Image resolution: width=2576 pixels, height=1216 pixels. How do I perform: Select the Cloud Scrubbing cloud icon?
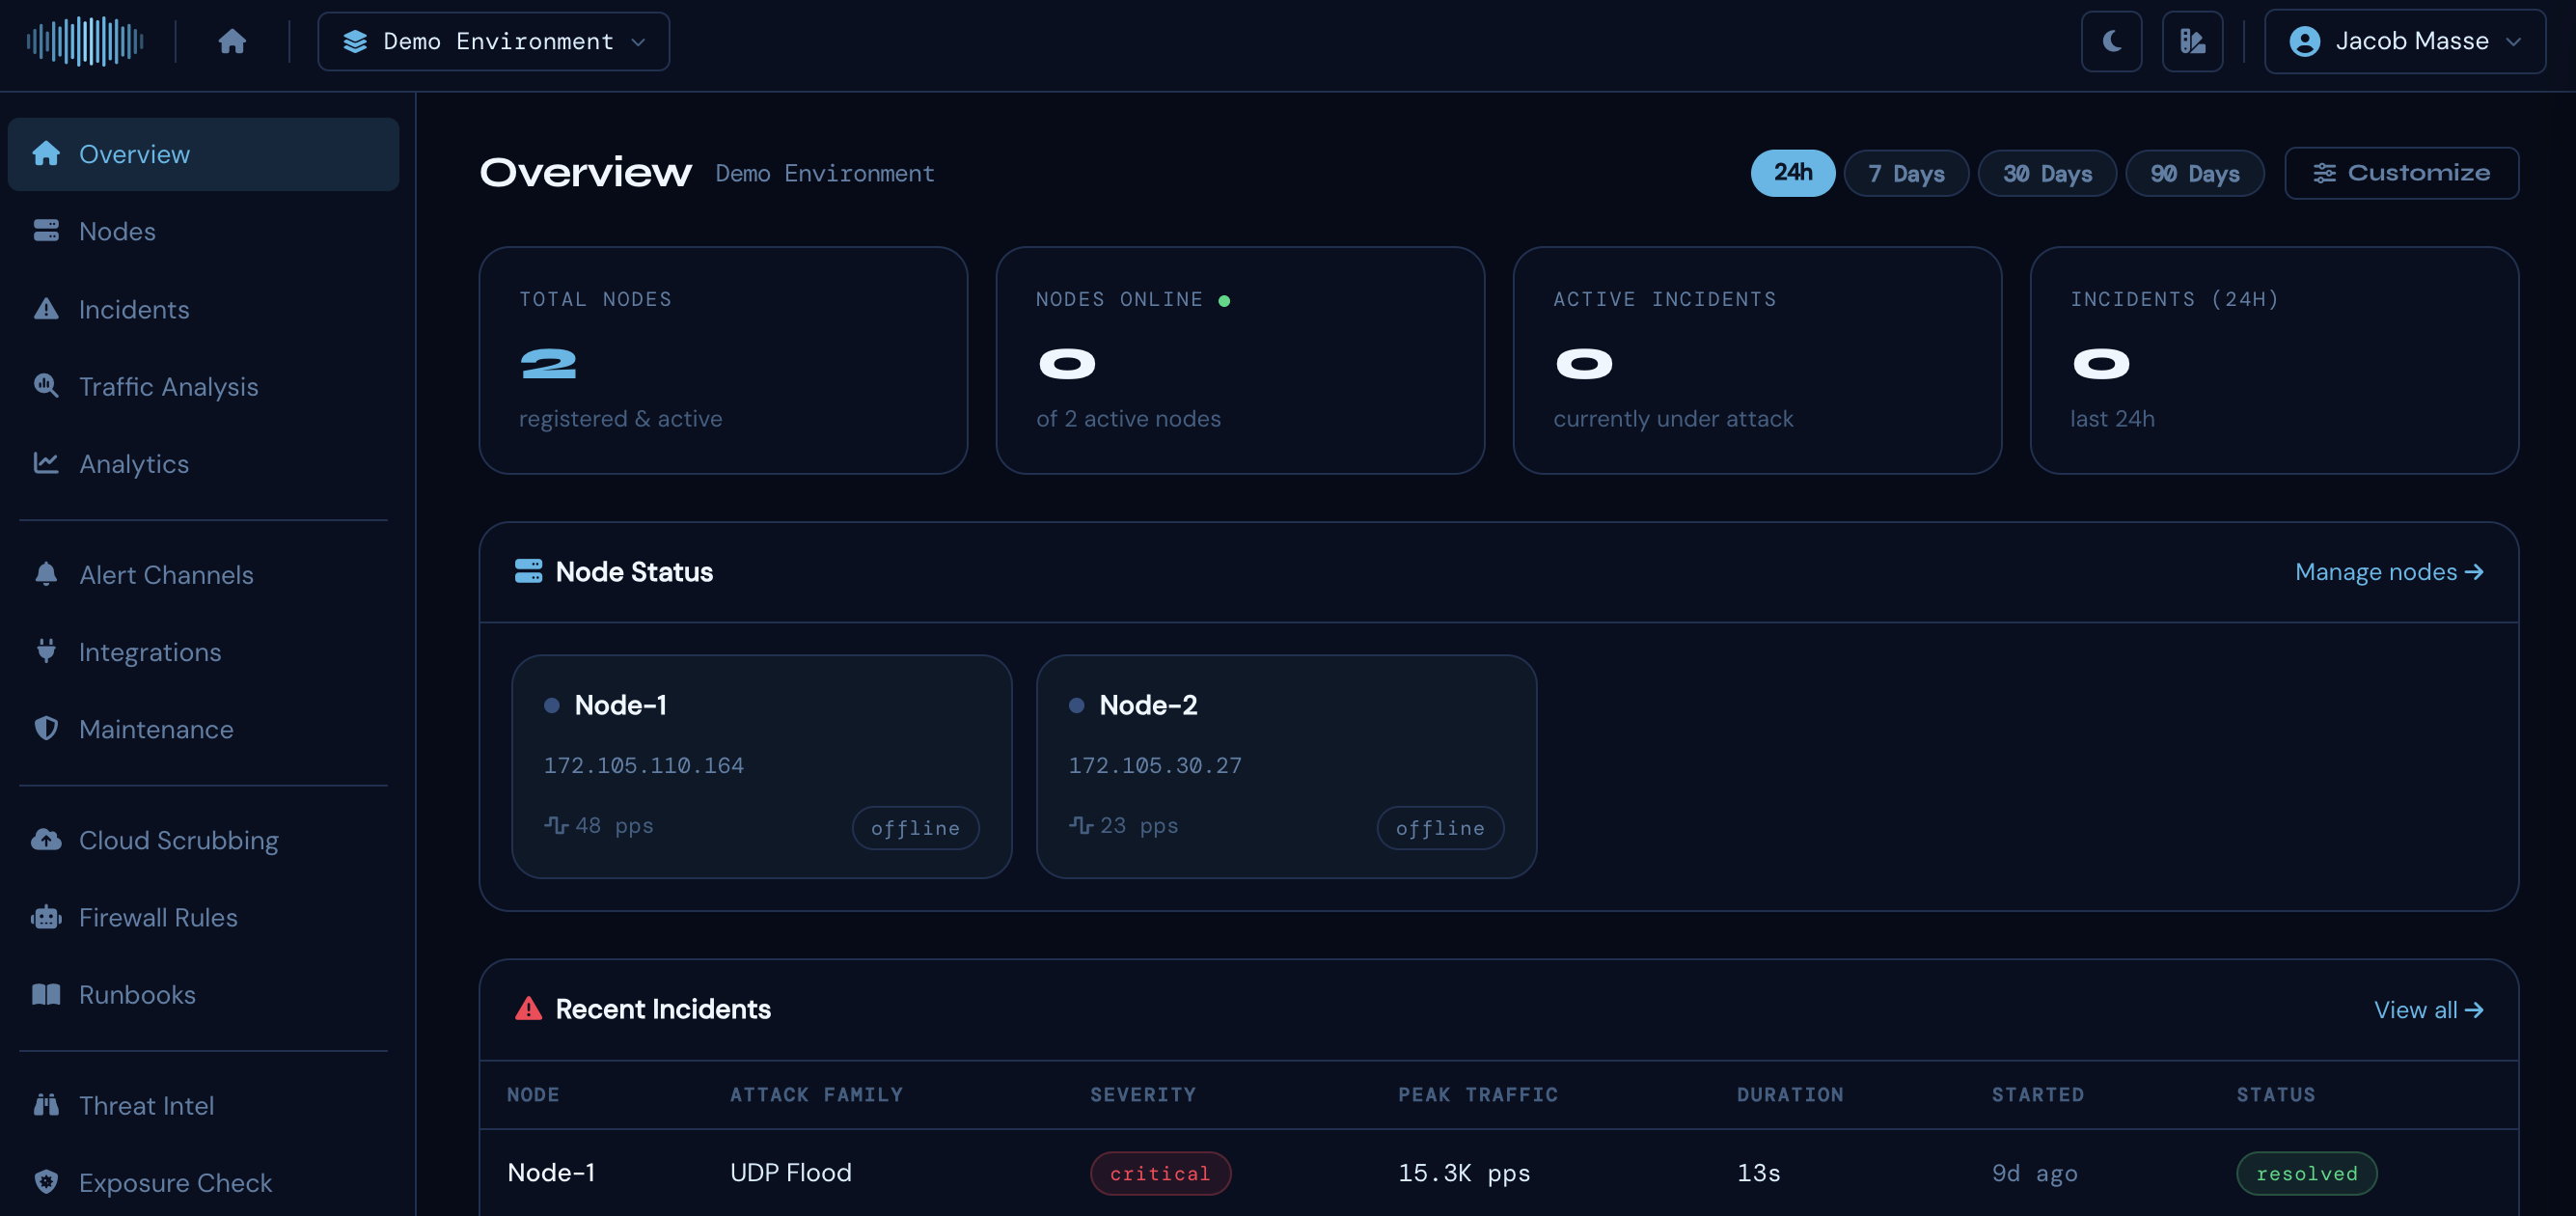coord(46,840)
